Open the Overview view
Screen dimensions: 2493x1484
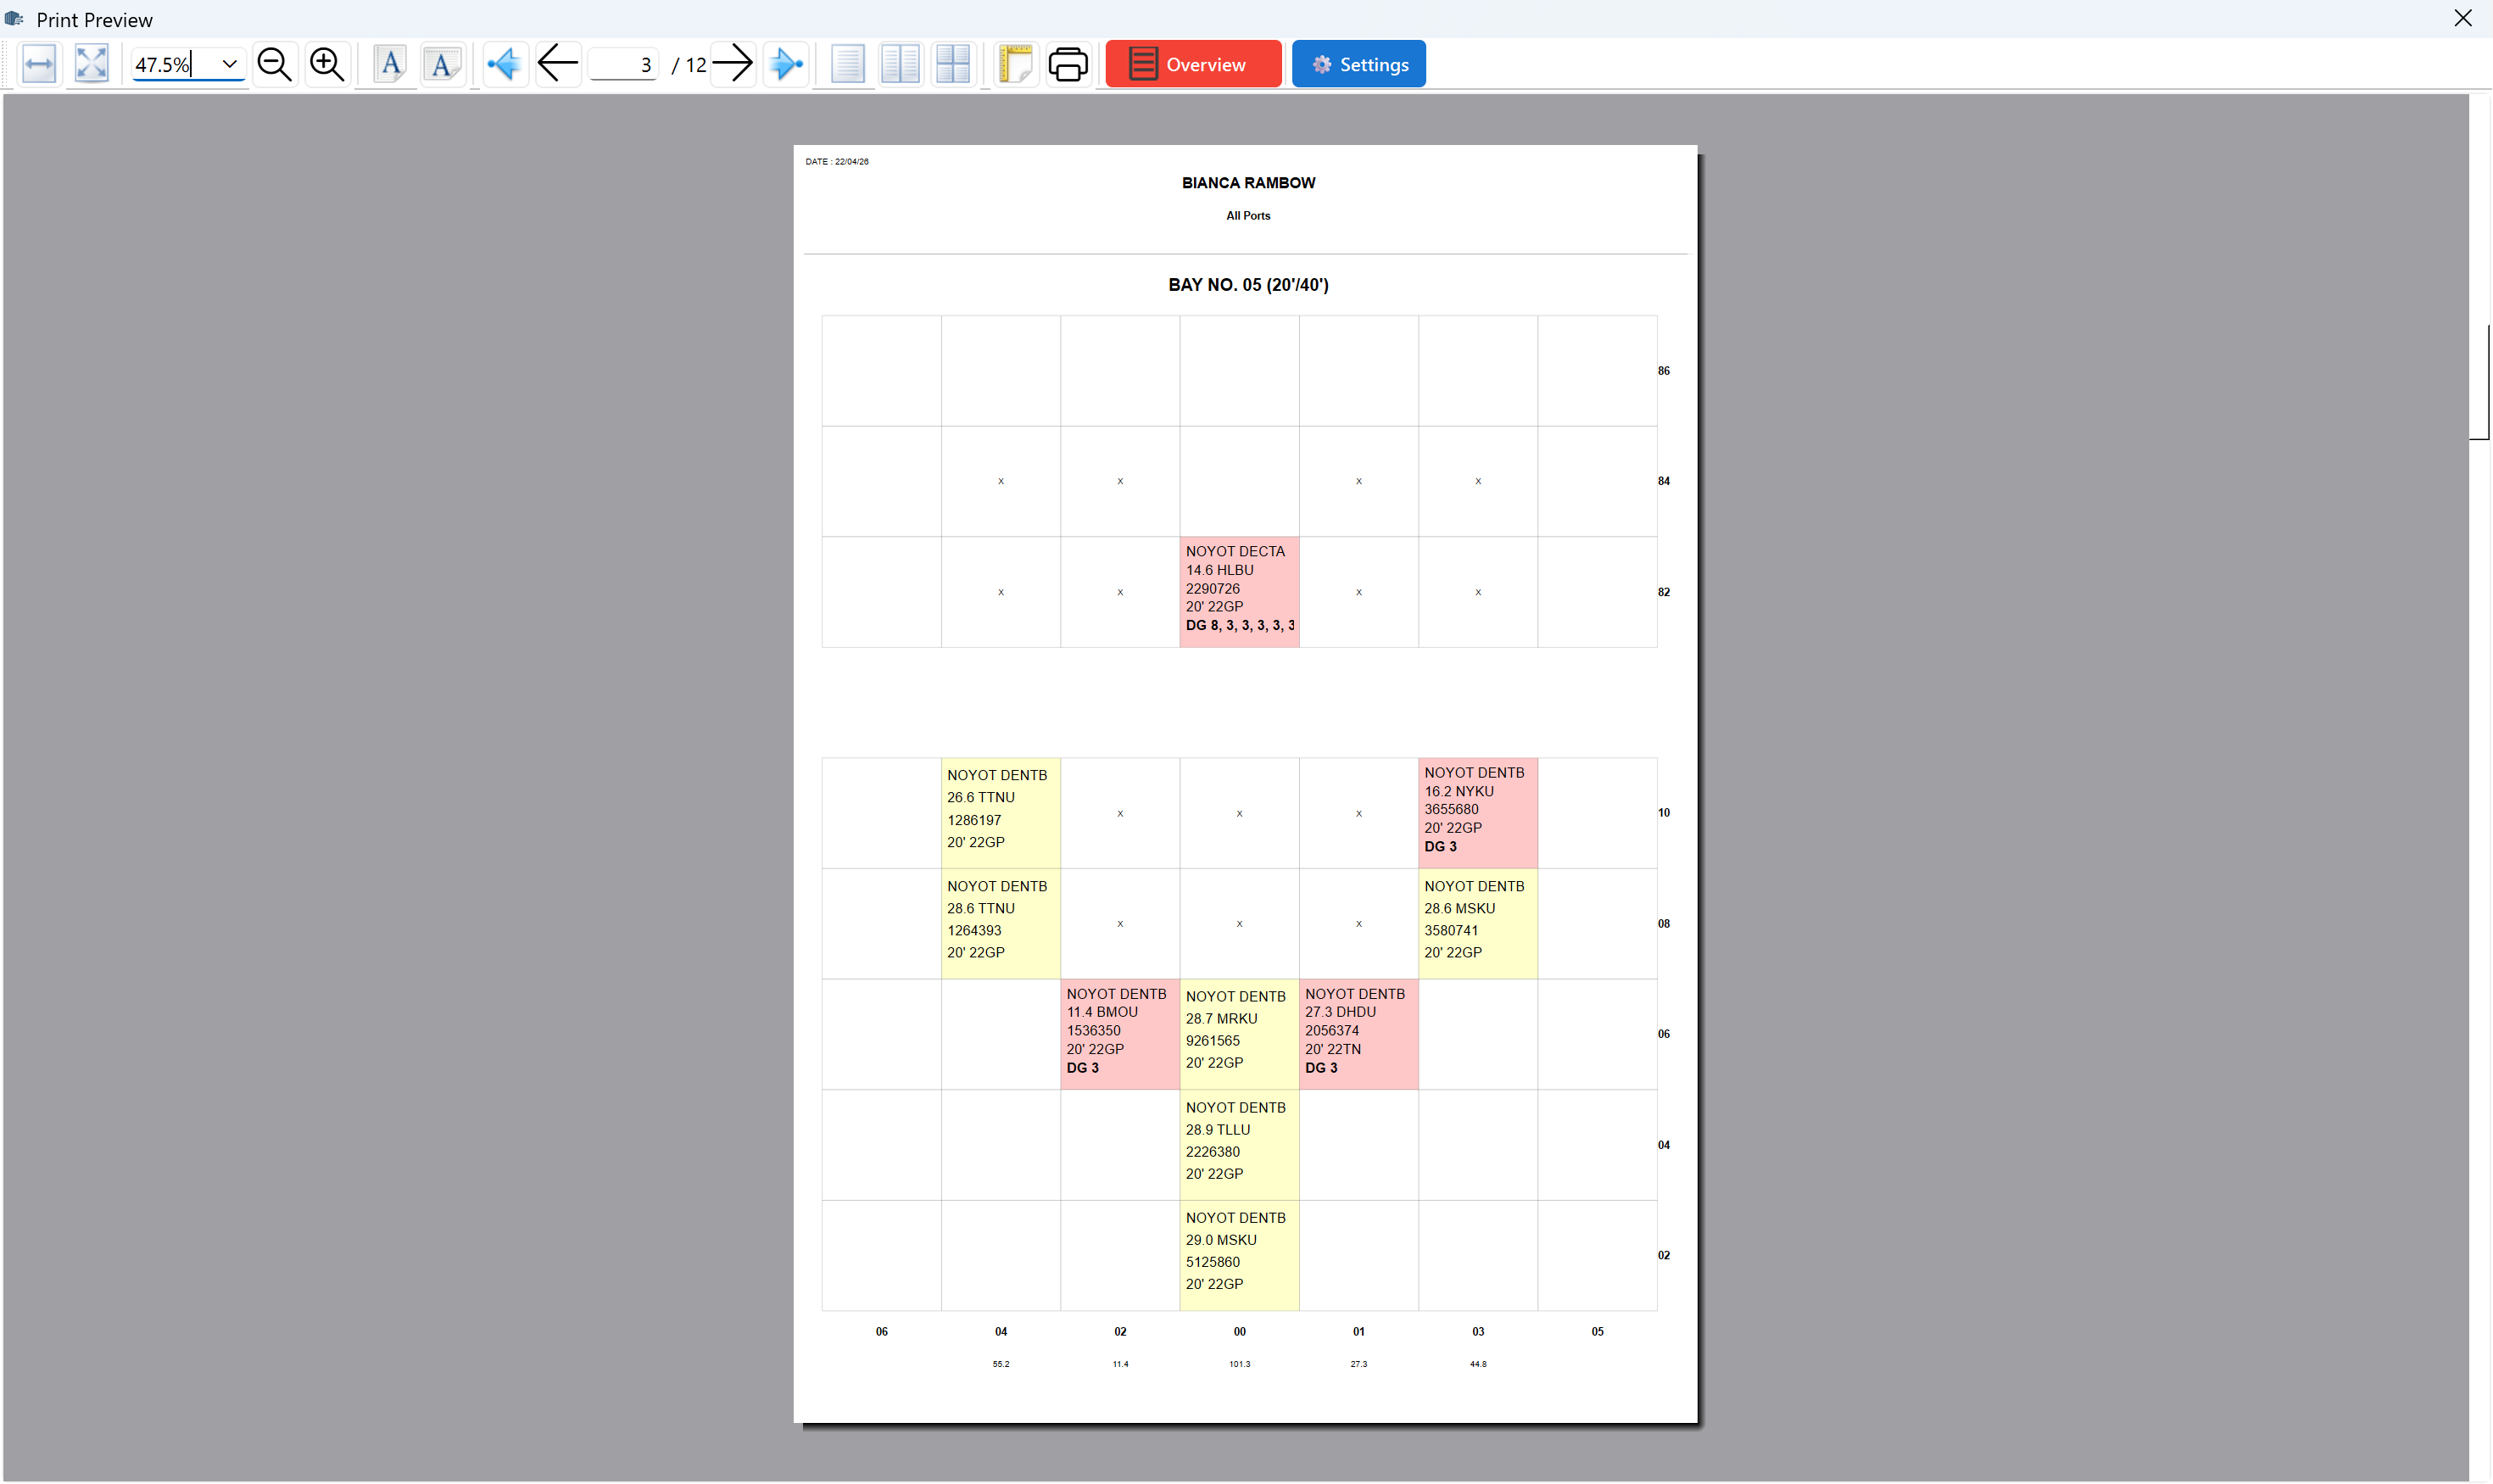click(x=1193, y=64)
